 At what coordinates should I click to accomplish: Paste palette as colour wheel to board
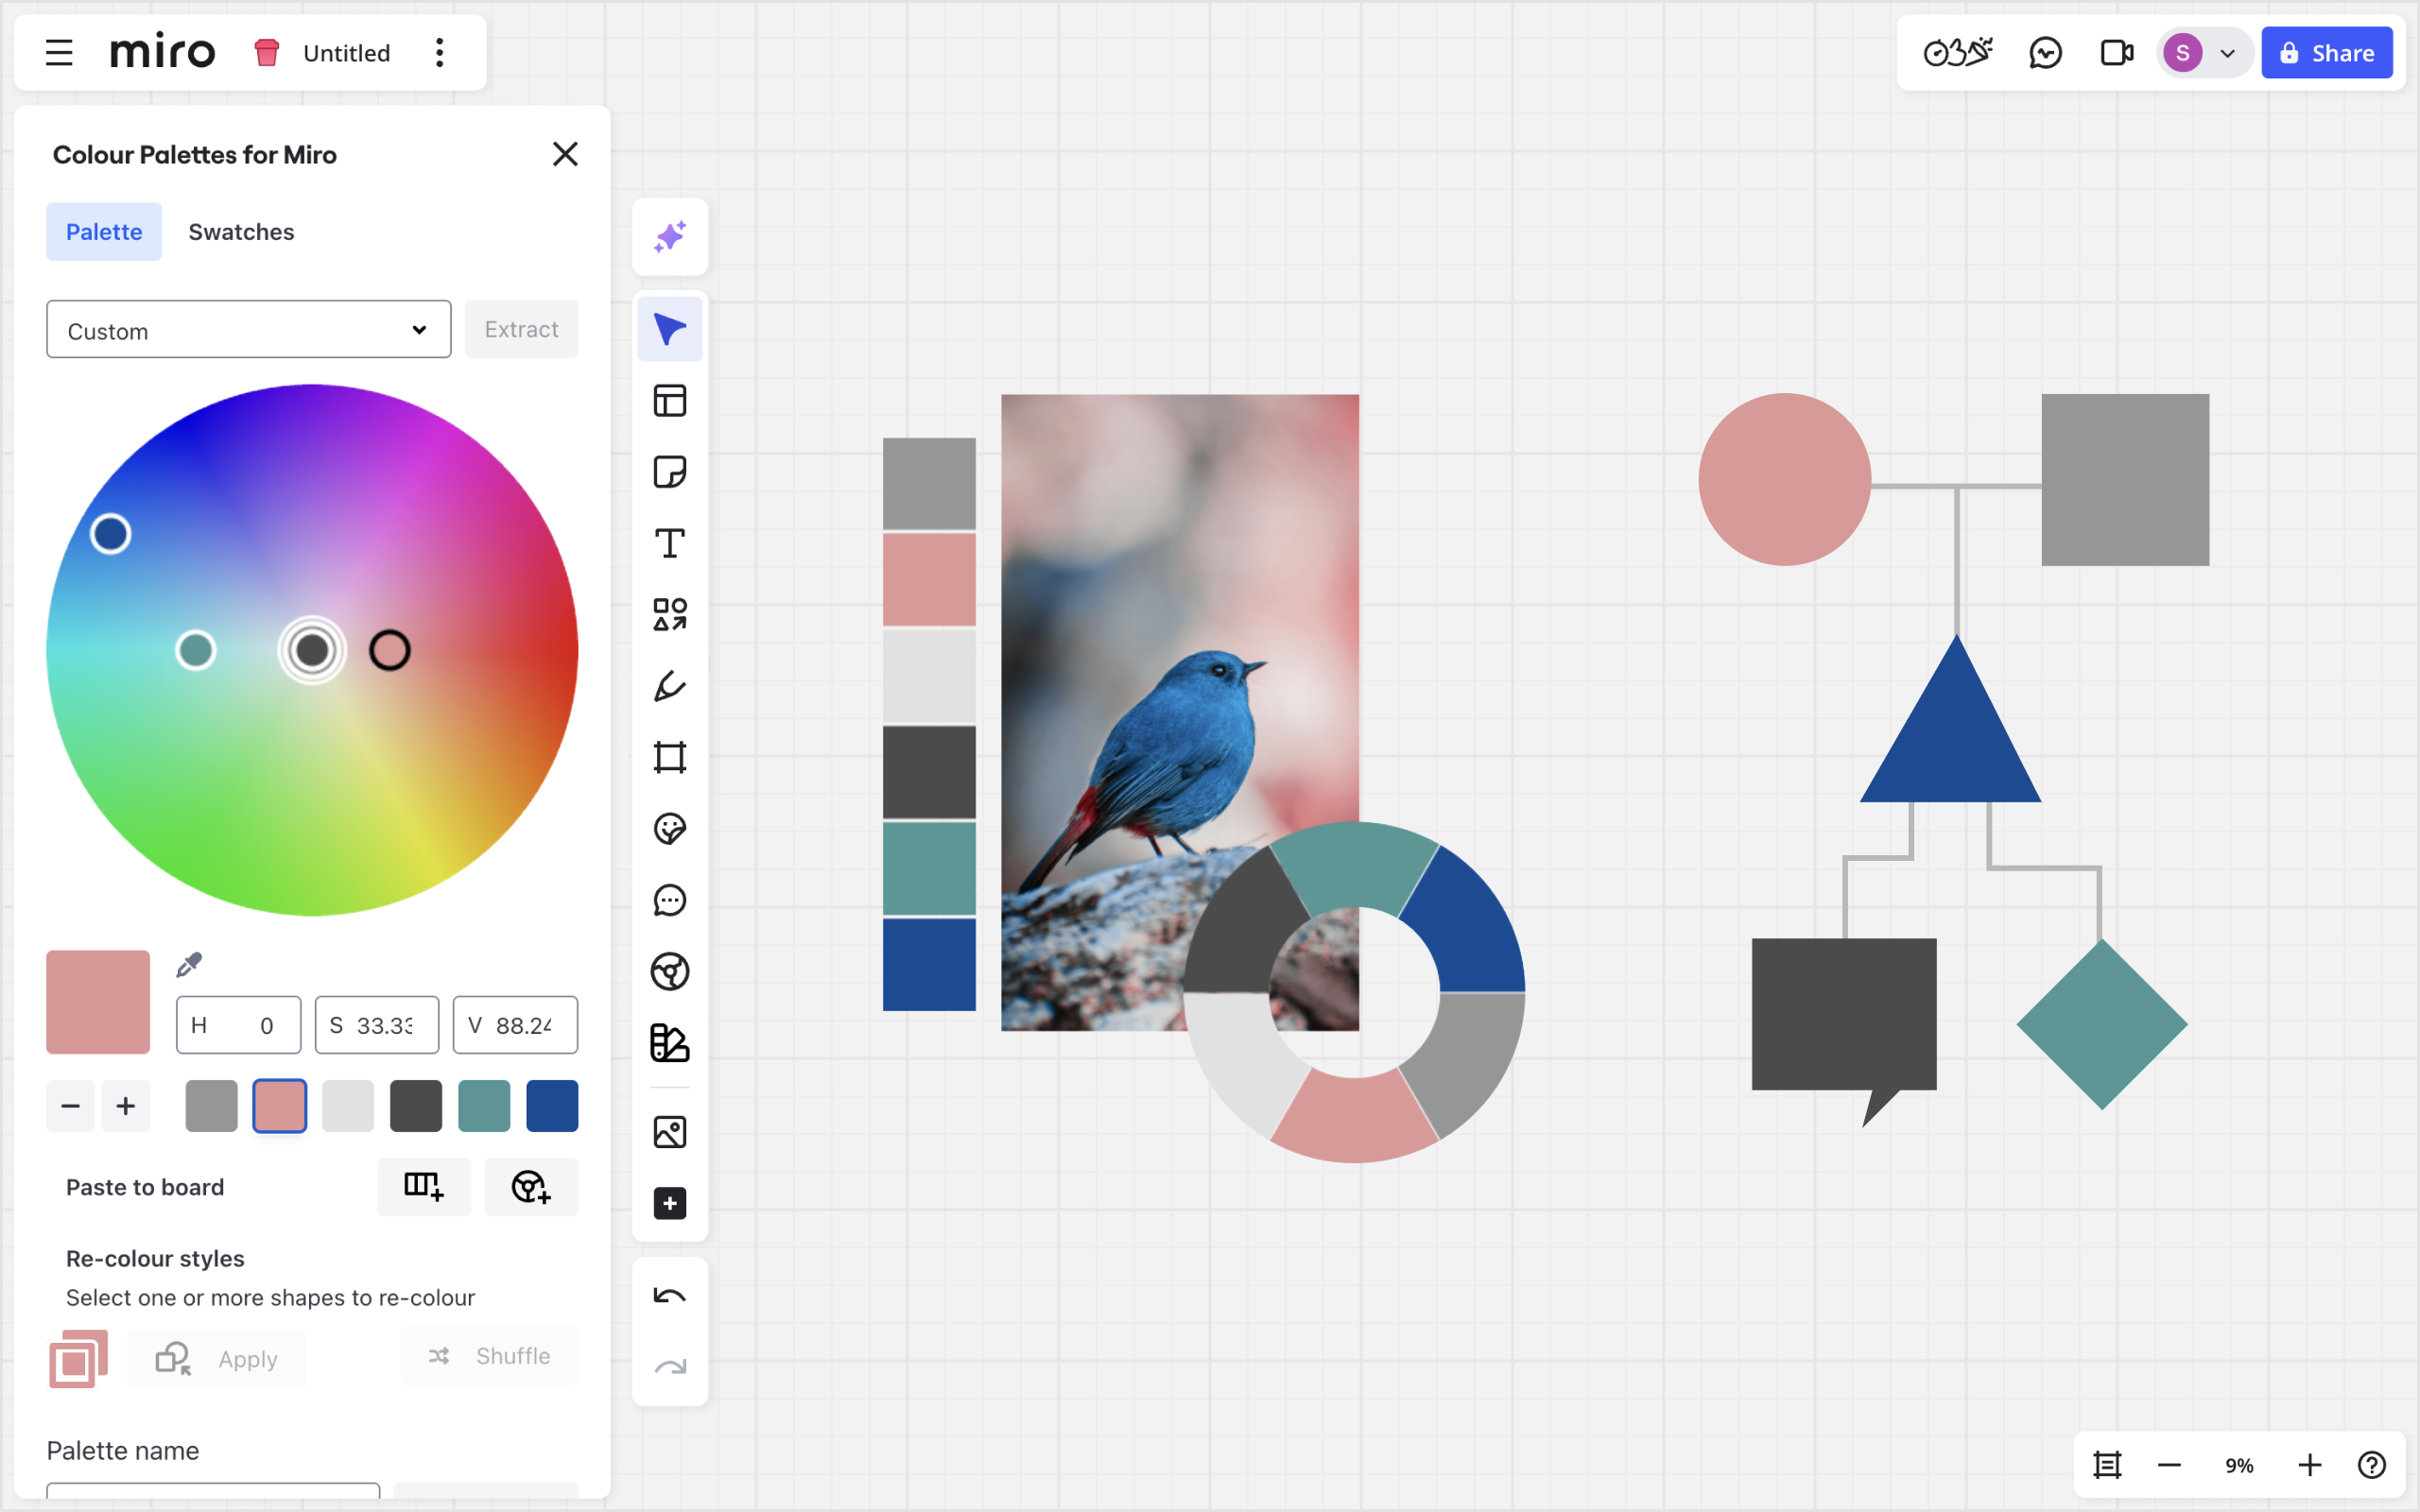click(x=530, y=1187)
